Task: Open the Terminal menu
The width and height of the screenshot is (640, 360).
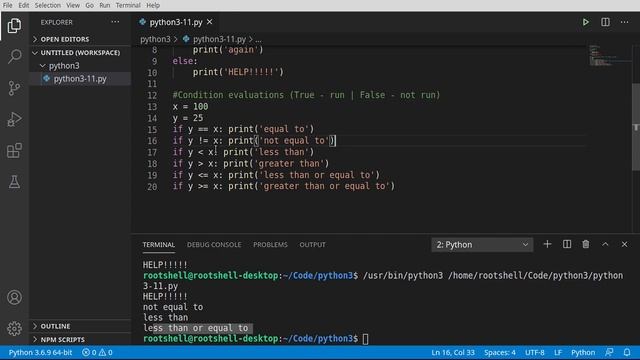Action: coord(128,5)
